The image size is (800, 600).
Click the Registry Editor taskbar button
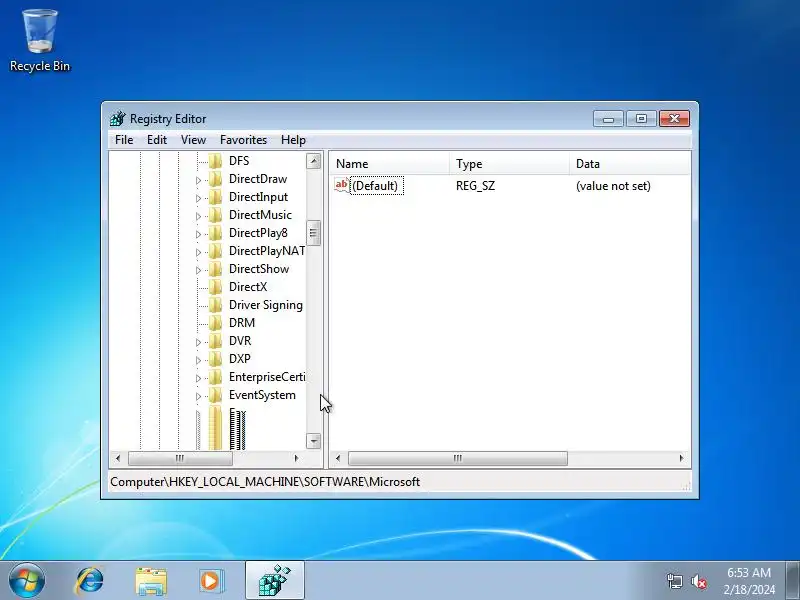click(x=275, y=581)
